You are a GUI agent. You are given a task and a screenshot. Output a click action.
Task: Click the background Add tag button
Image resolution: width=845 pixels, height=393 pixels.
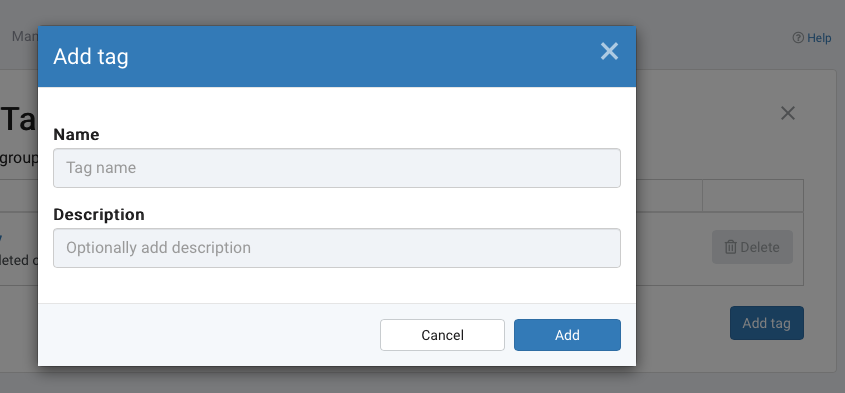[767, 323]
